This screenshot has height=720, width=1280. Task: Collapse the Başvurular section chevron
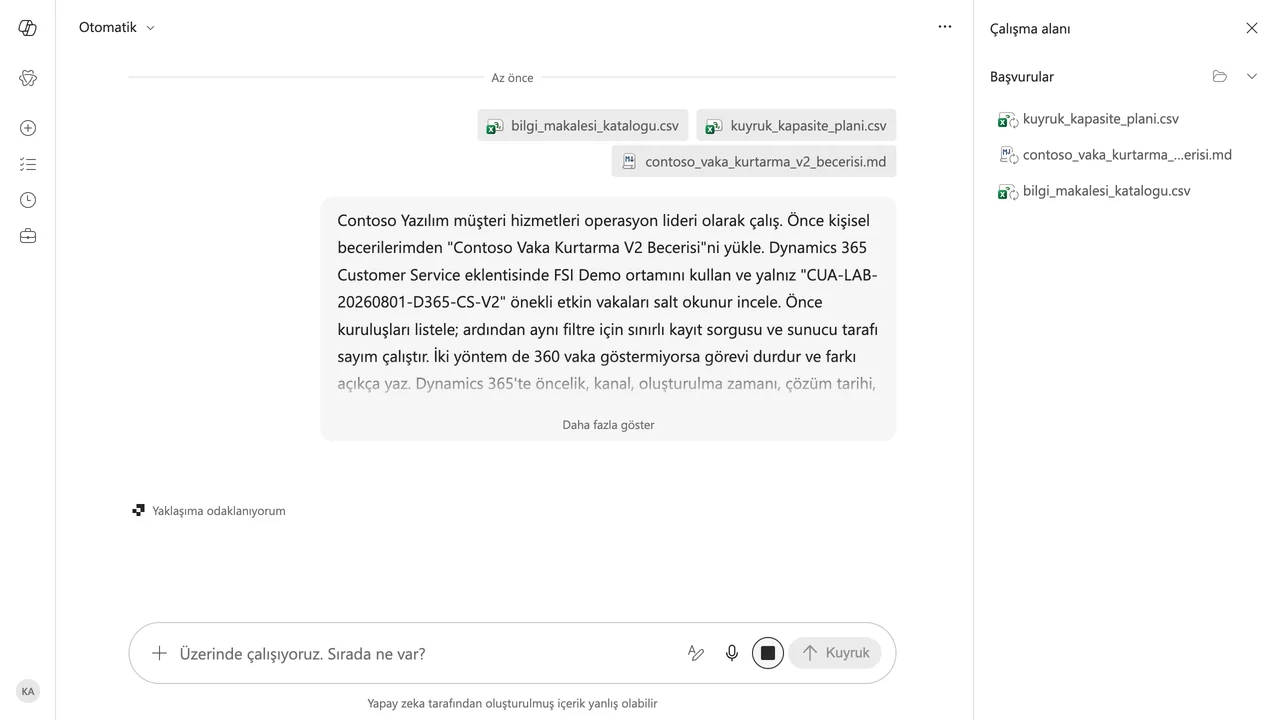point(1252,76)
